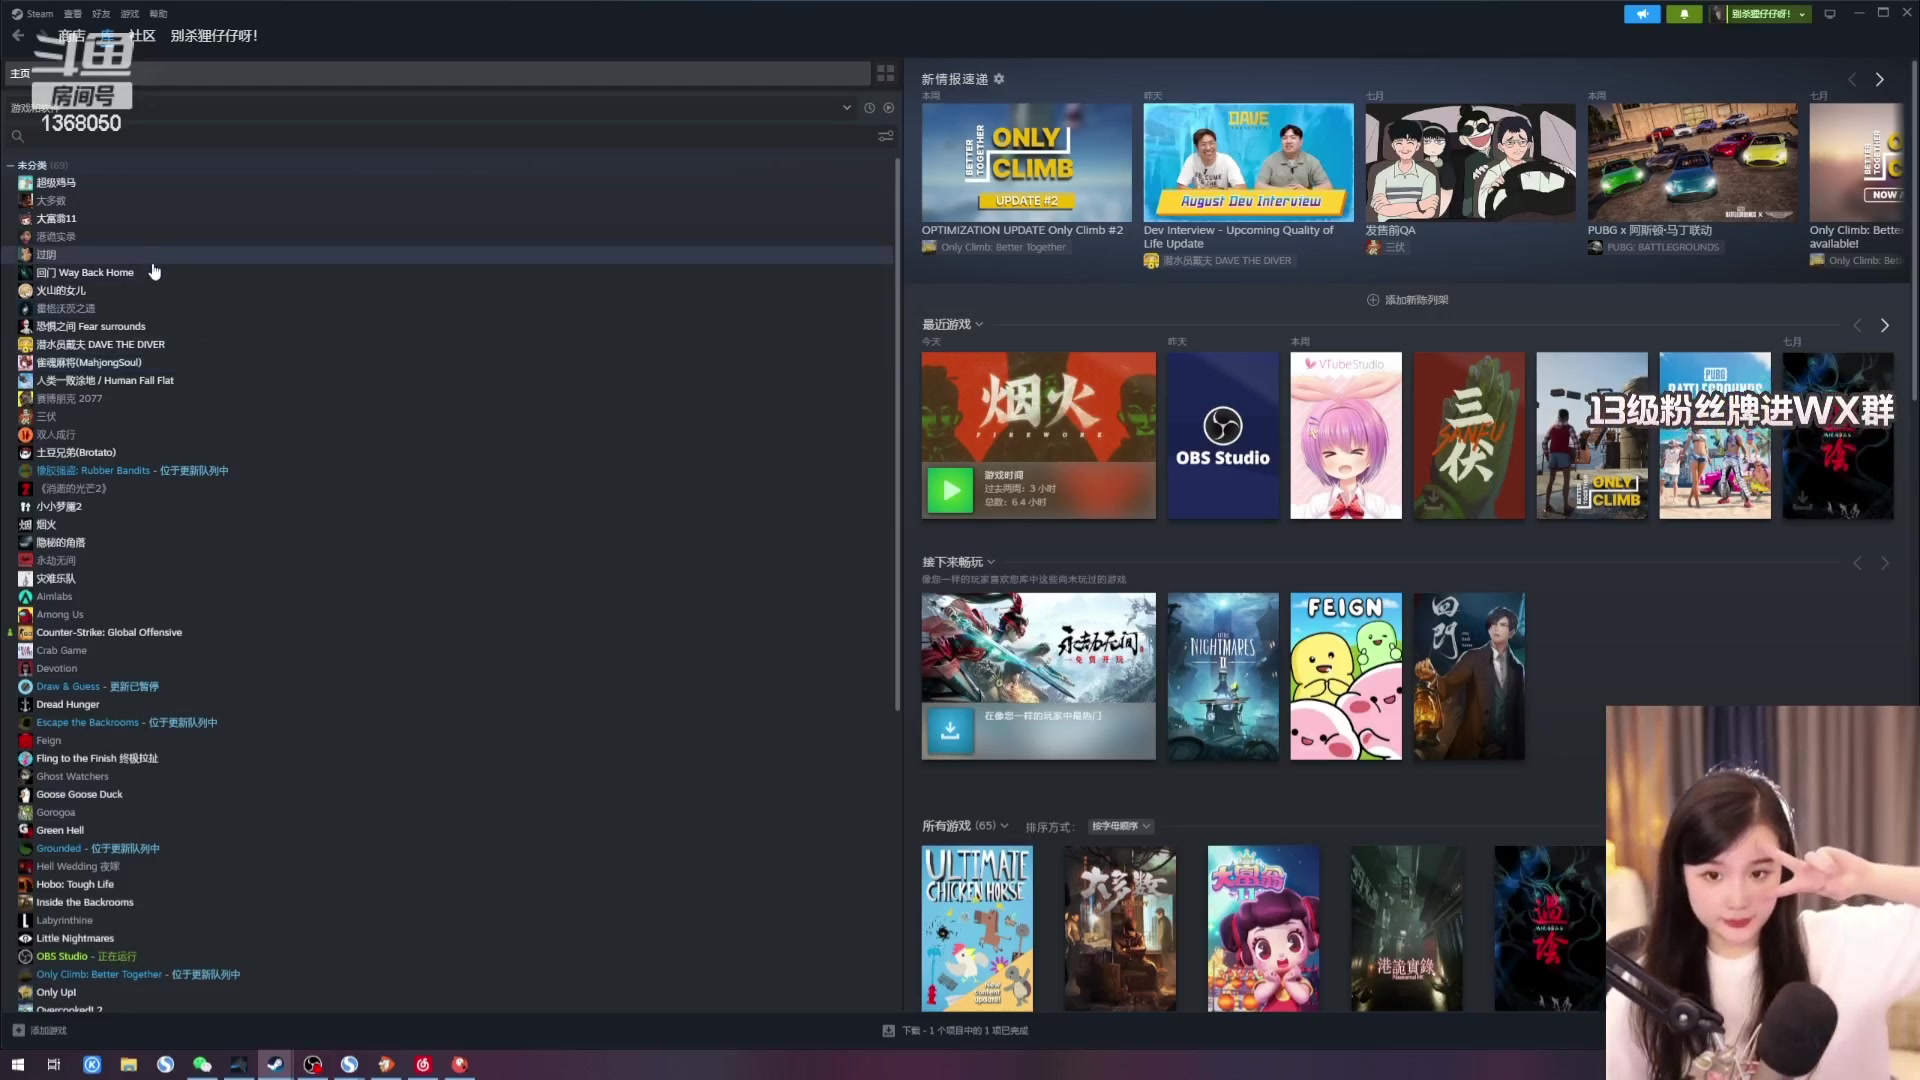Click the green play button for 烟火
The height and width of the screenshot is (1080, 1920).
[950, 490]
